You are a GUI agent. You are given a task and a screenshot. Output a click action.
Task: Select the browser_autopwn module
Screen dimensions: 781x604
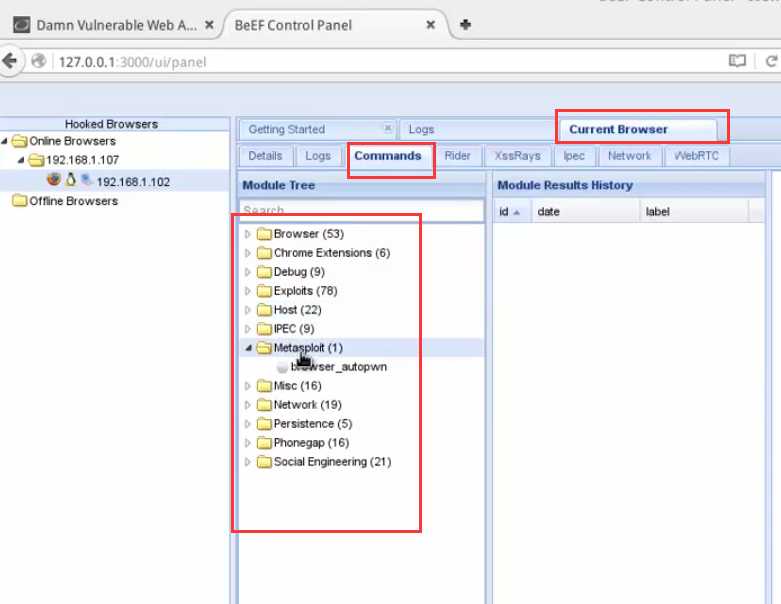(339, 367)
